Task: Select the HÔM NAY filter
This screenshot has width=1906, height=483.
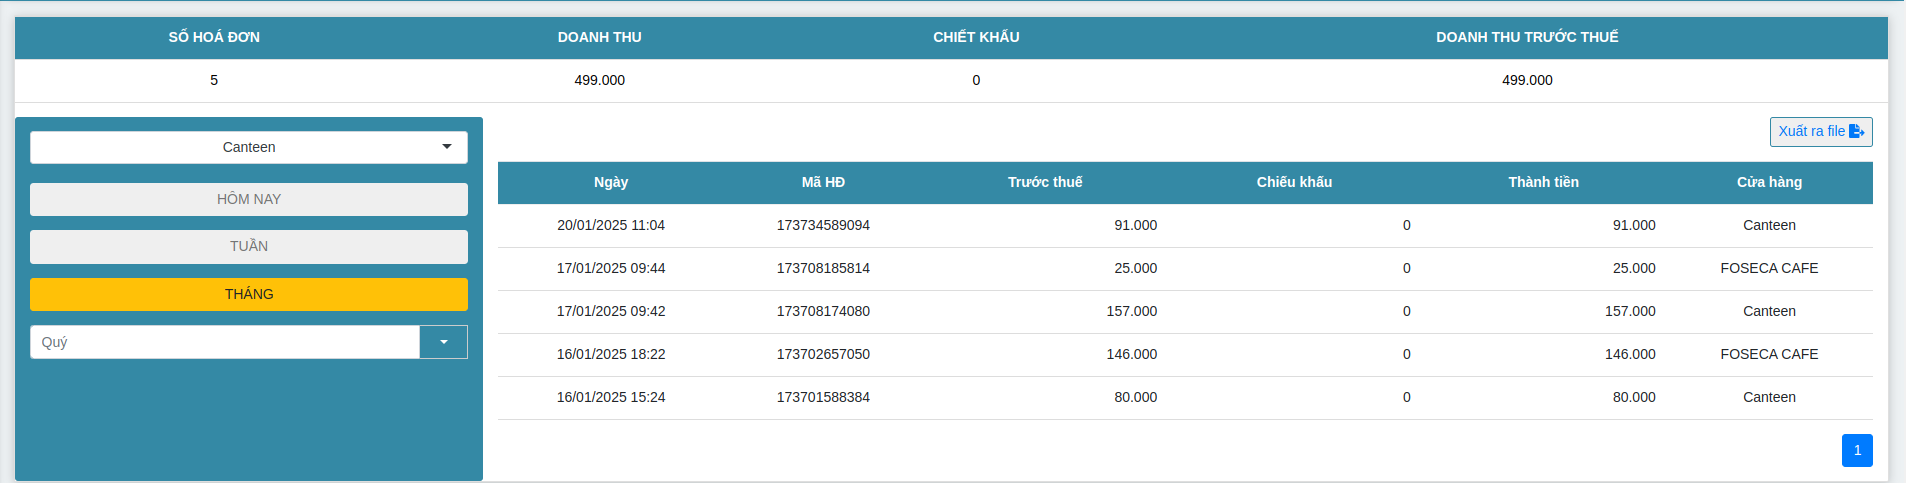Action: pyautogui.click(x=248, y=199)
